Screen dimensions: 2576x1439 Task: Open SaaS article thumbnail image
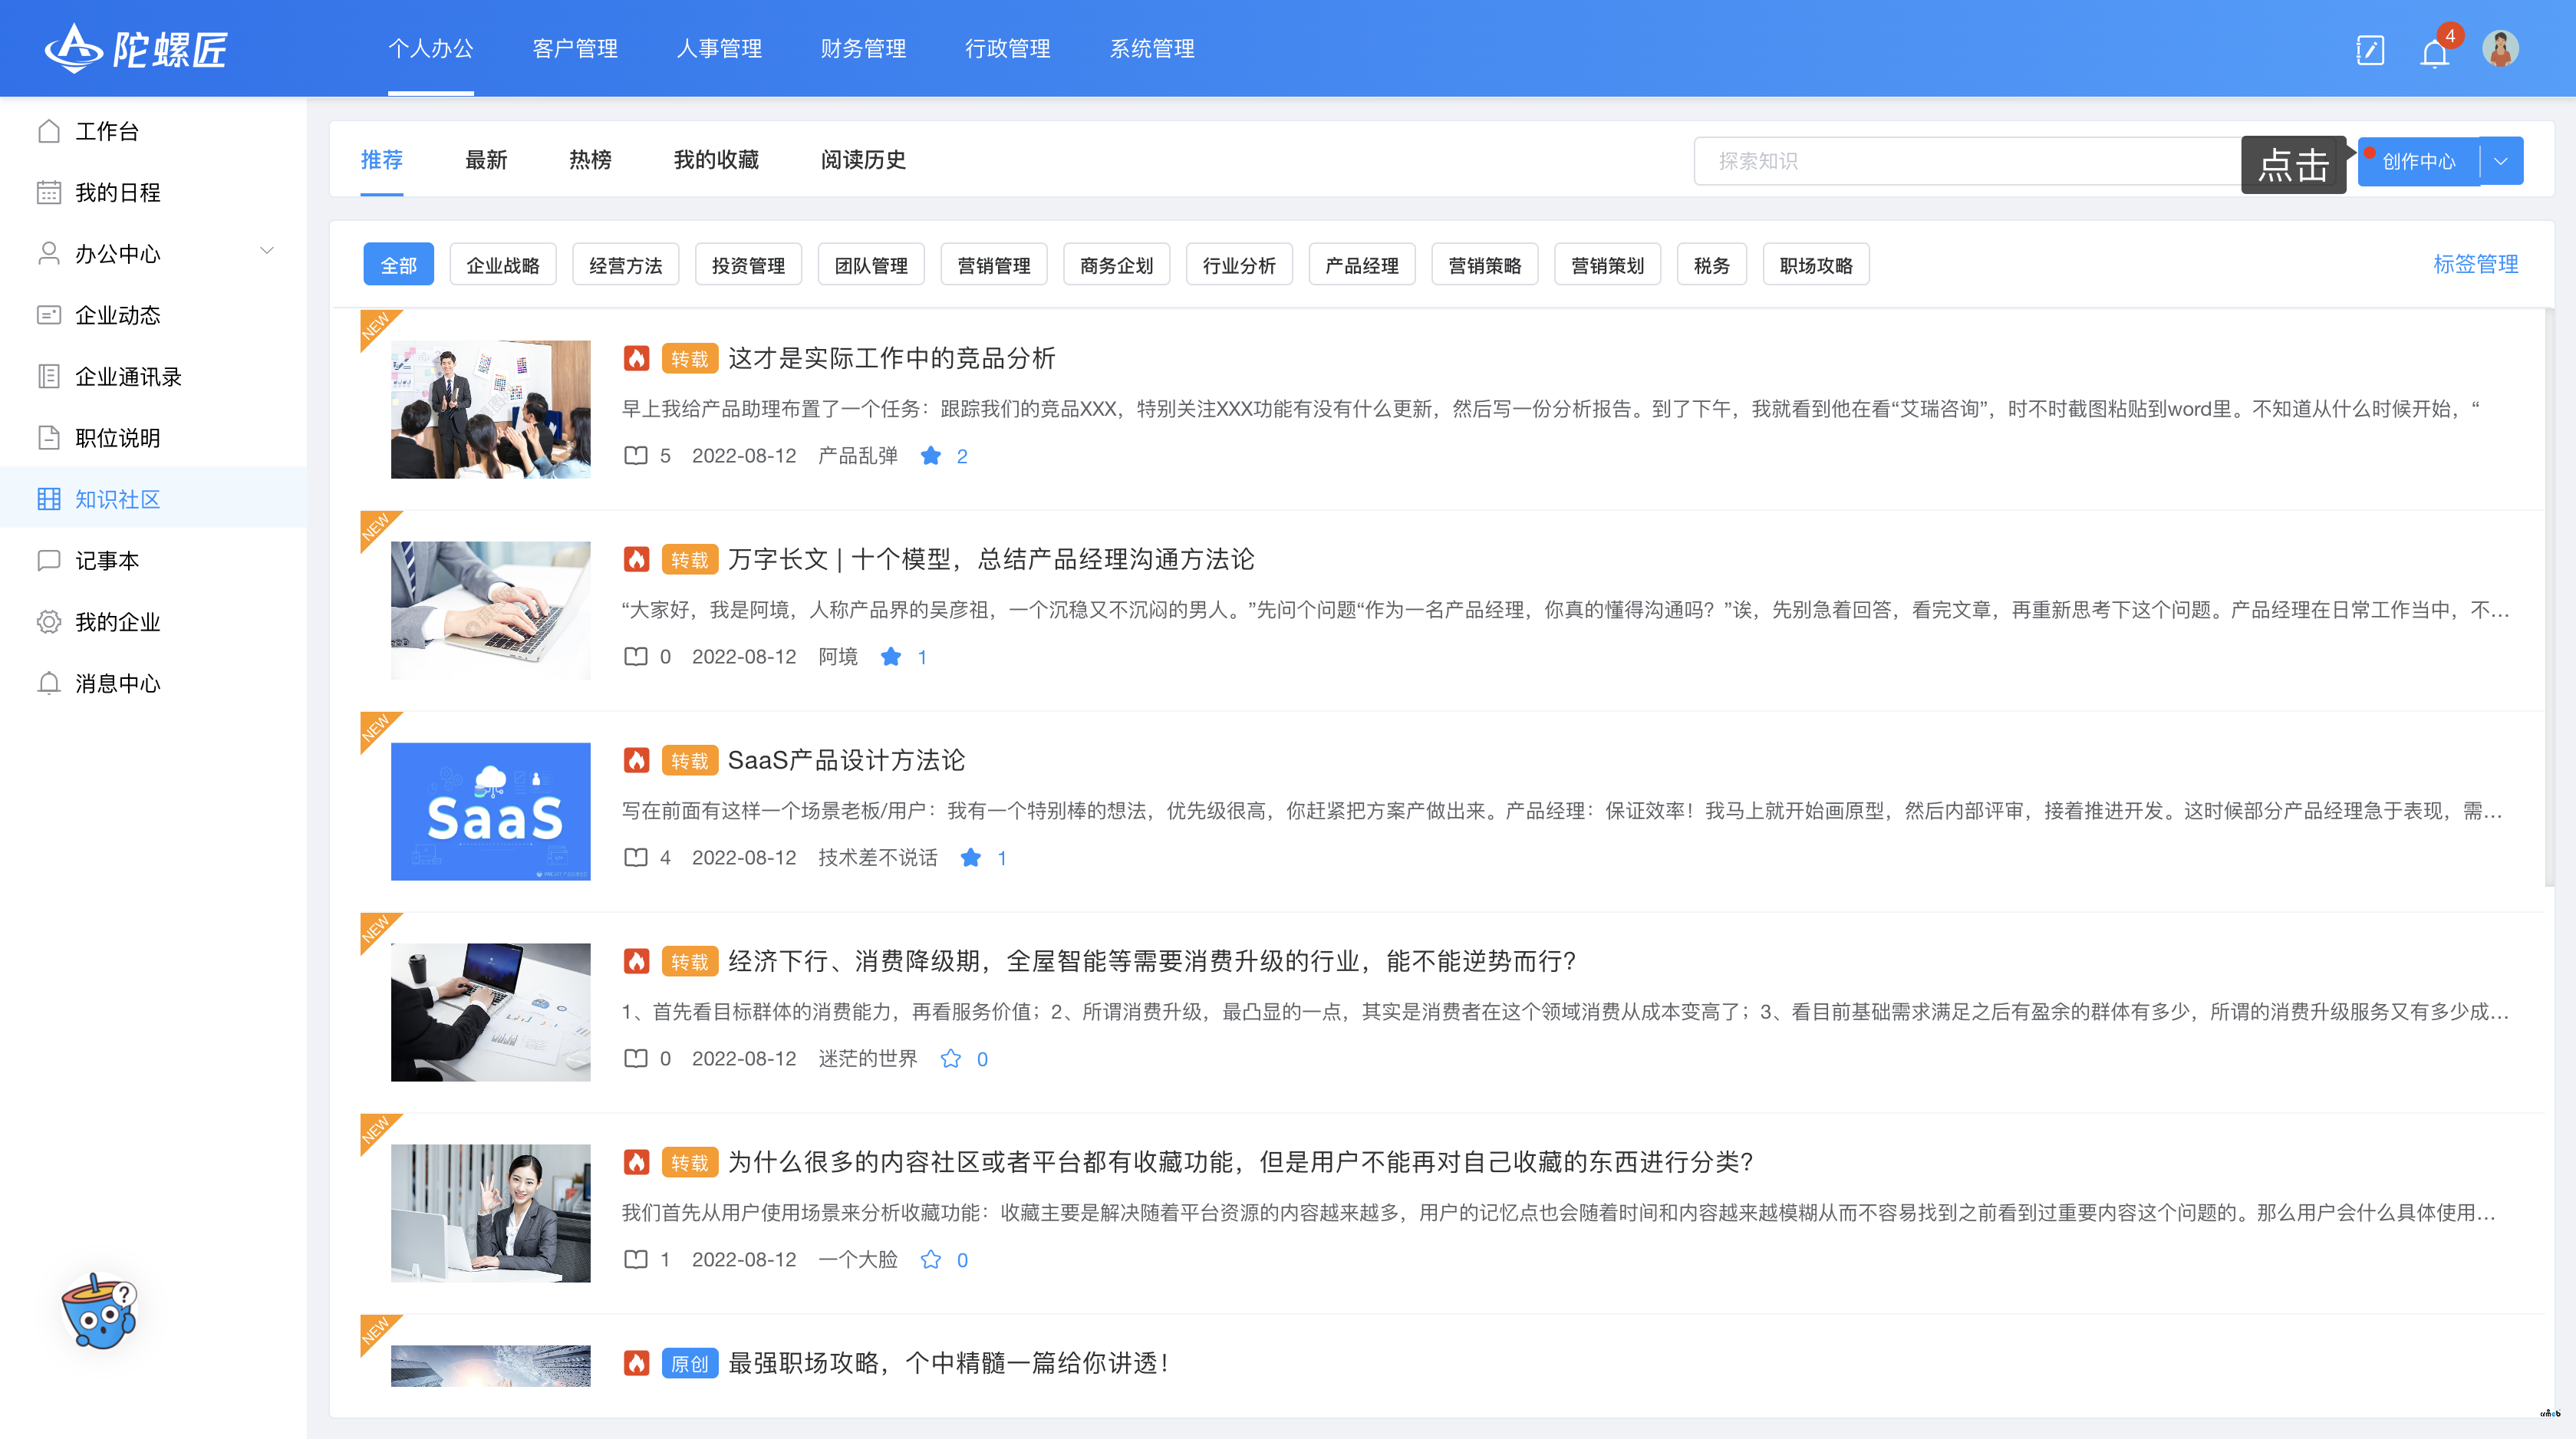[x=490, y=811]
